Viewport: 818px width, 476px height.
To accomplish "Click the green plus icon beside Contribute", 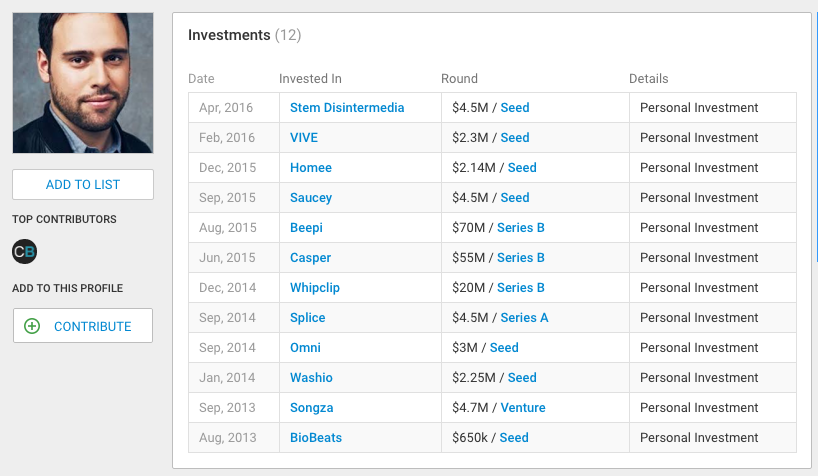I will pyautogui.click(x=32, y=326).
